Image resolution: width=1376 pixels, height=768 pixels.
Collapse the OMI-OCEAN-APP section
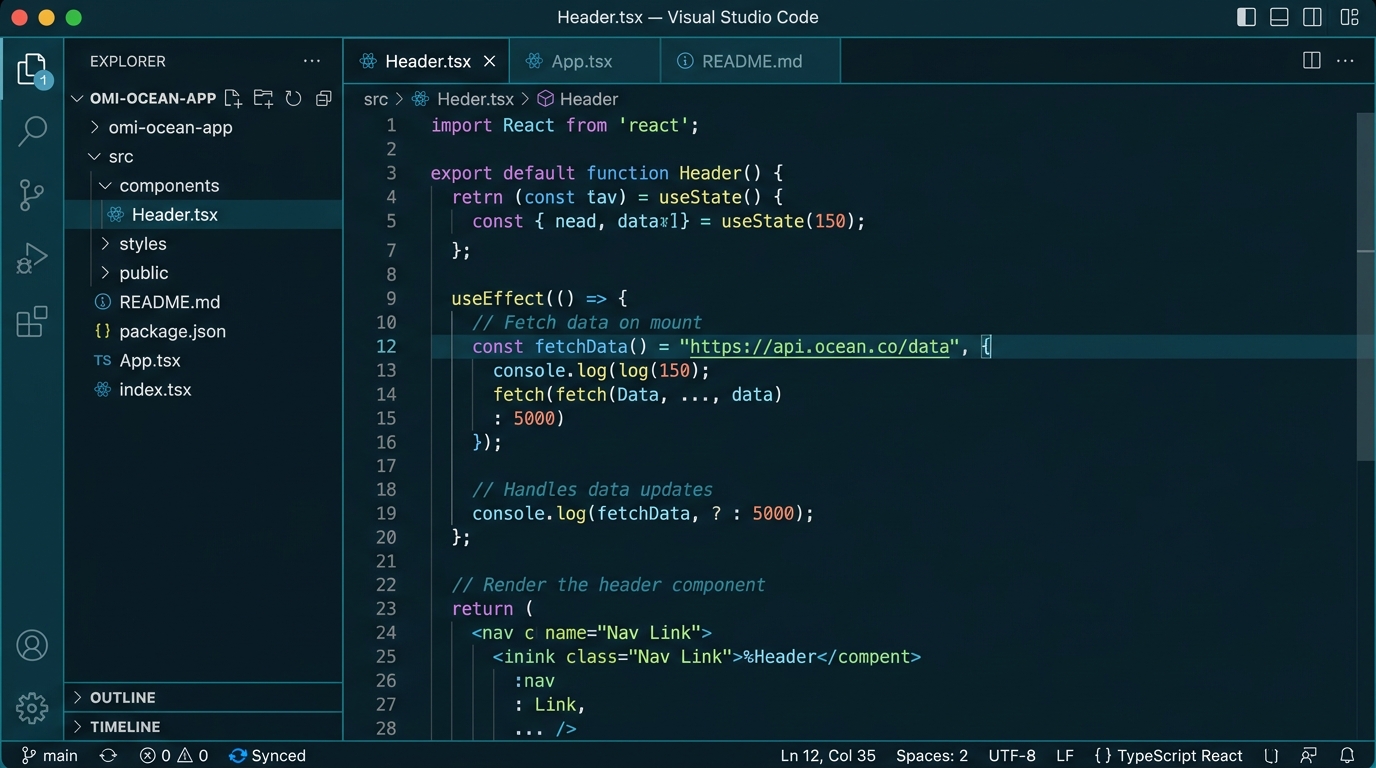pyautogui.click(x=78, y=98)
